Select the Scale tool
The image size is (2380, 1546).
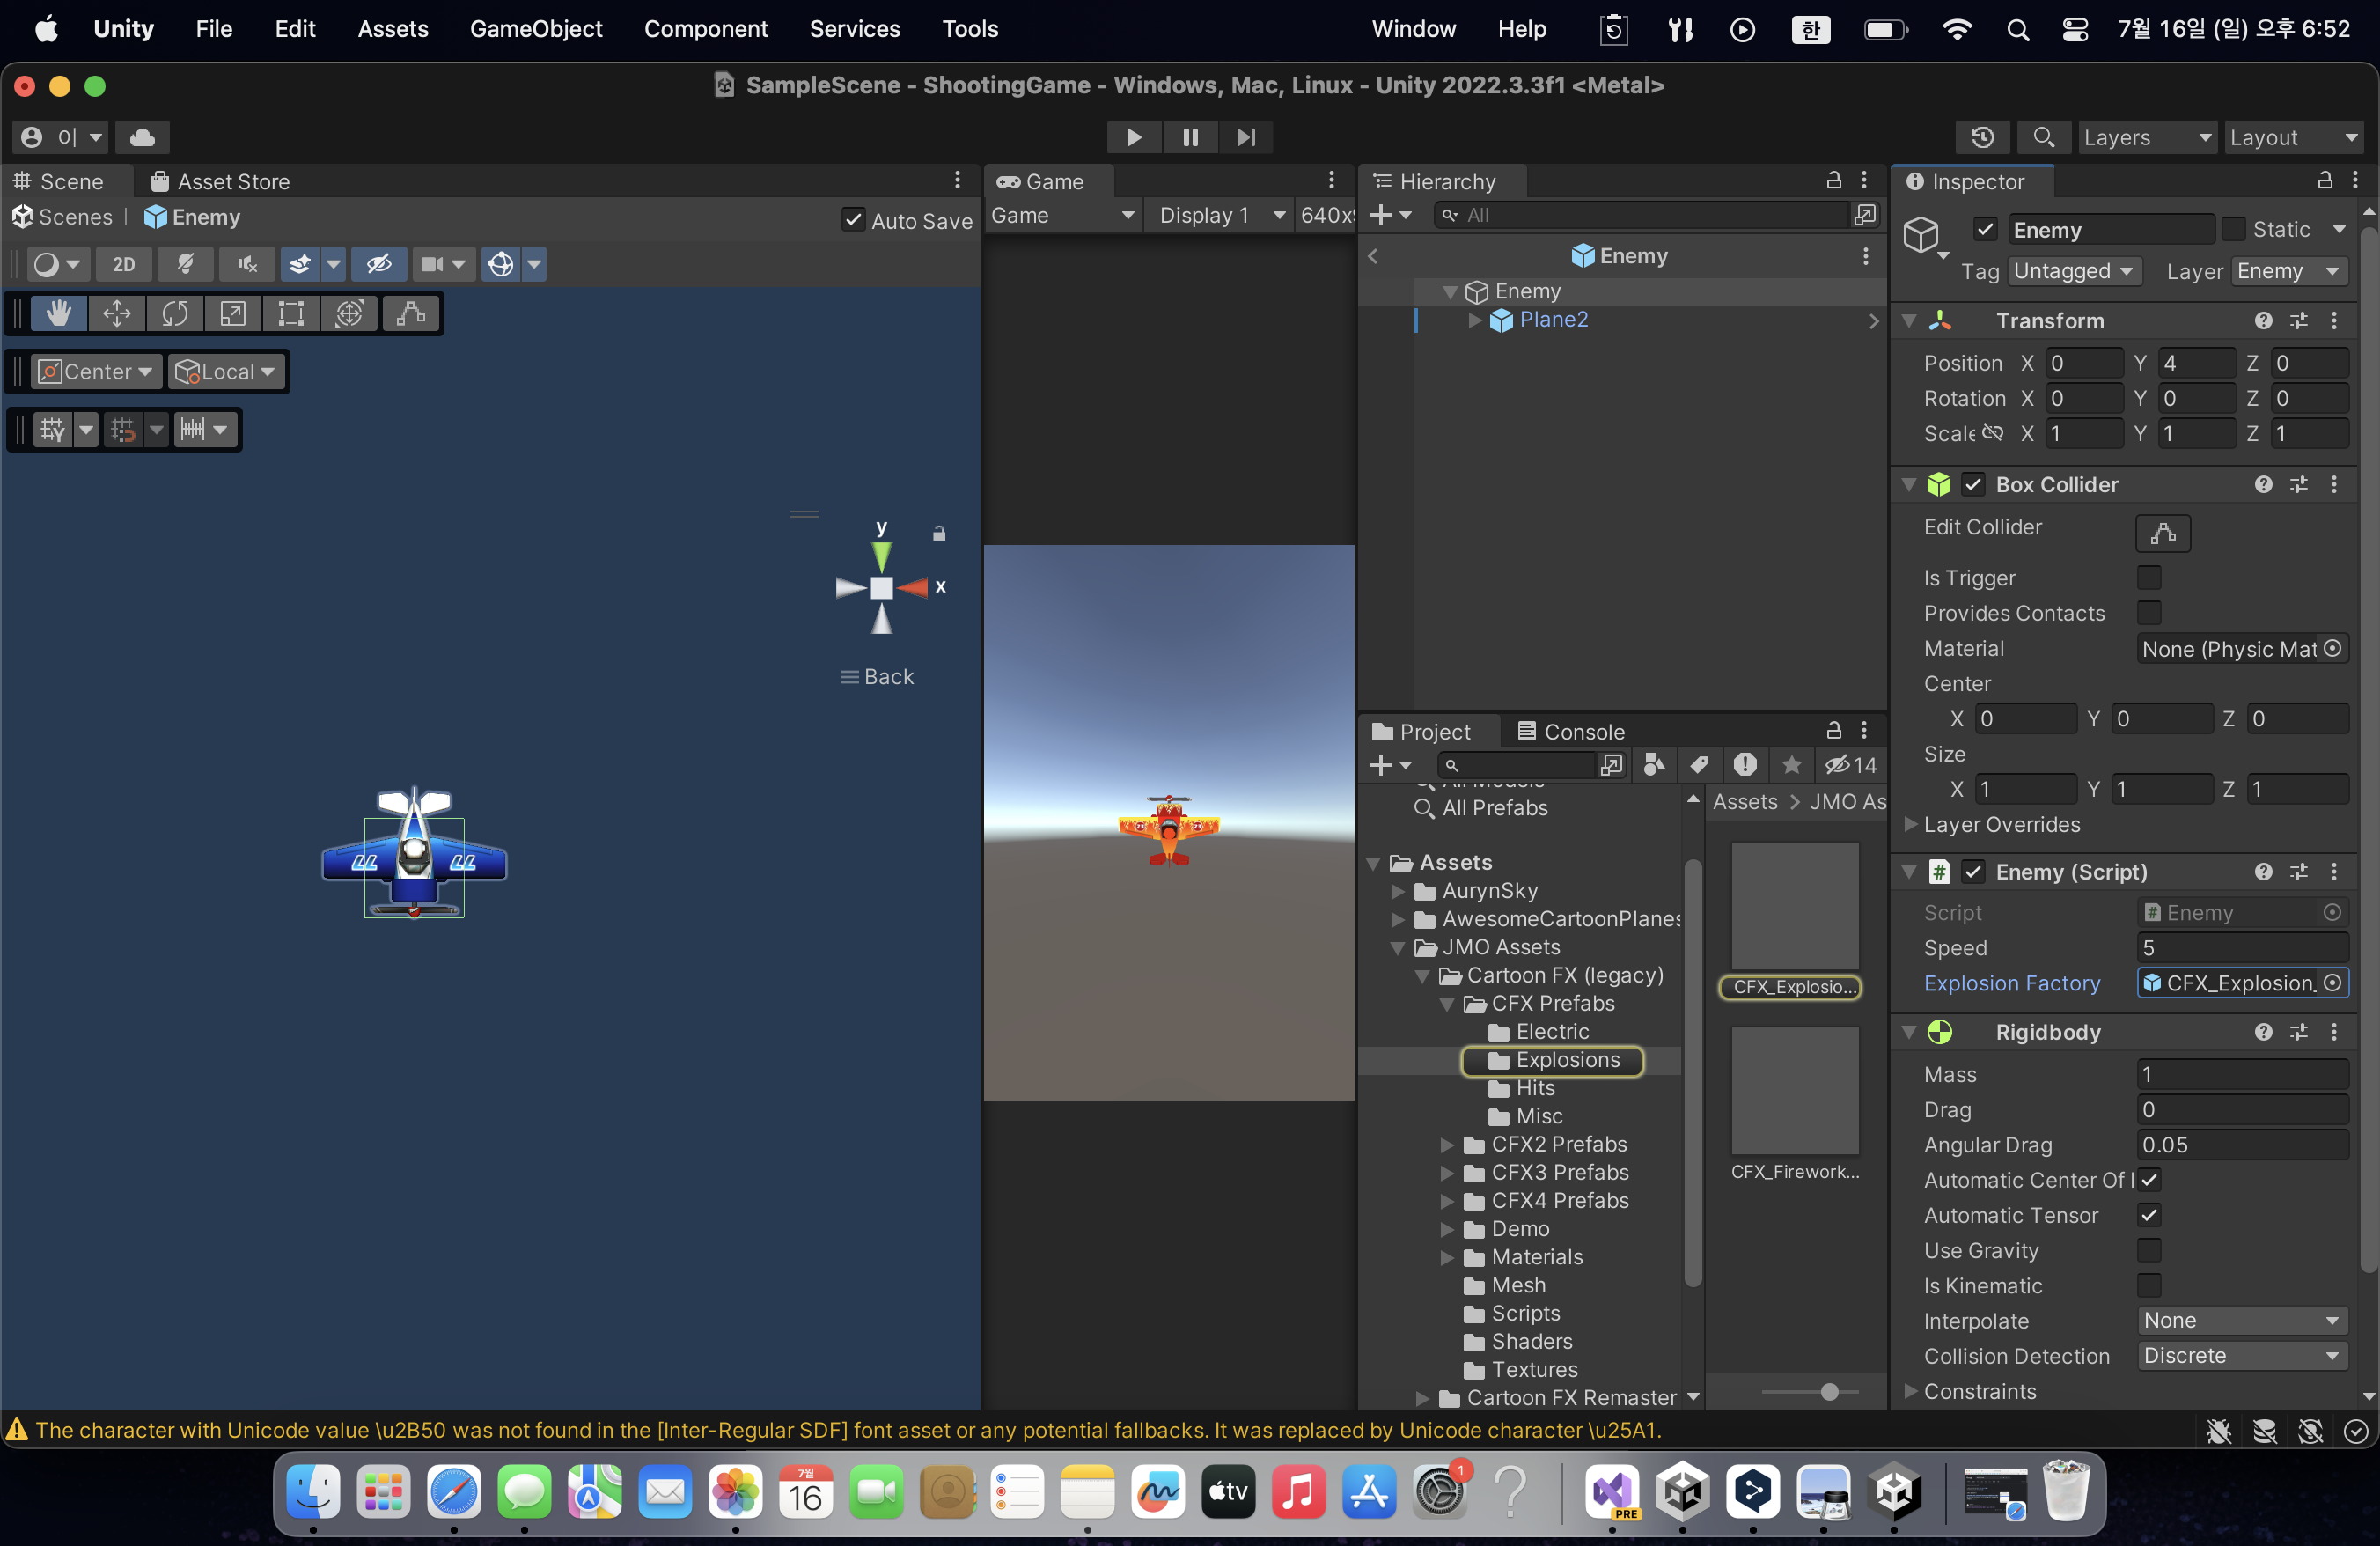[233, 314]
